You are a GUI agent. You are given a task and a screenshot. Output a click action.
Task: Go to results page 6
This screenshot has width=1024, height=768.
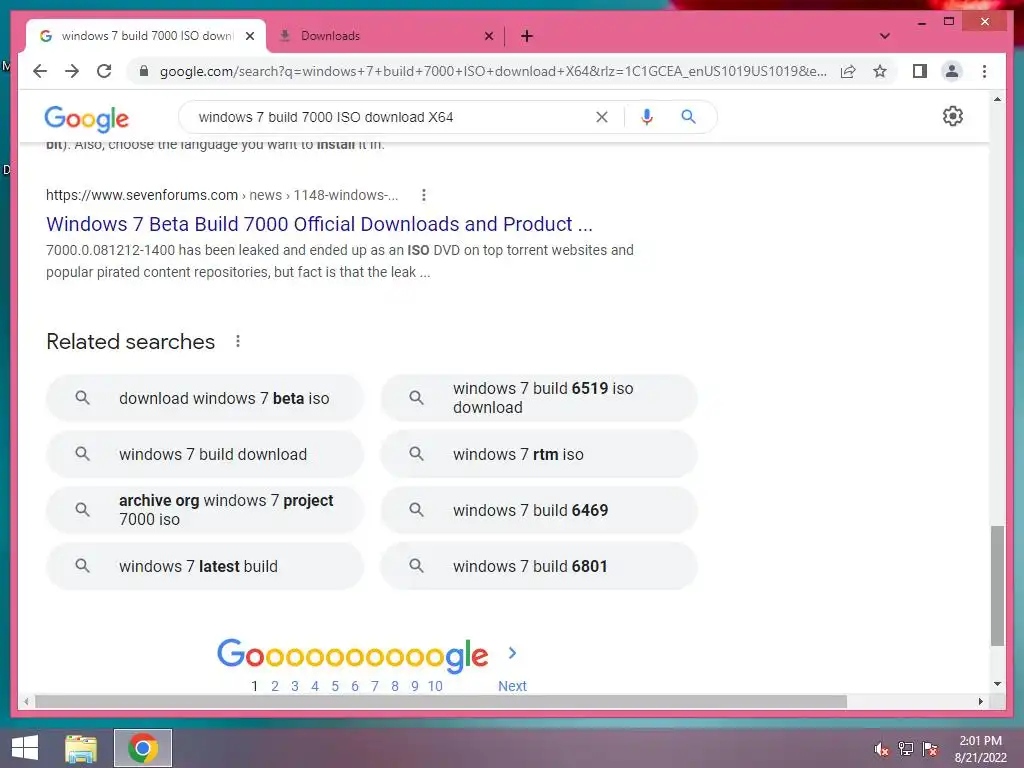click(355, 686)
